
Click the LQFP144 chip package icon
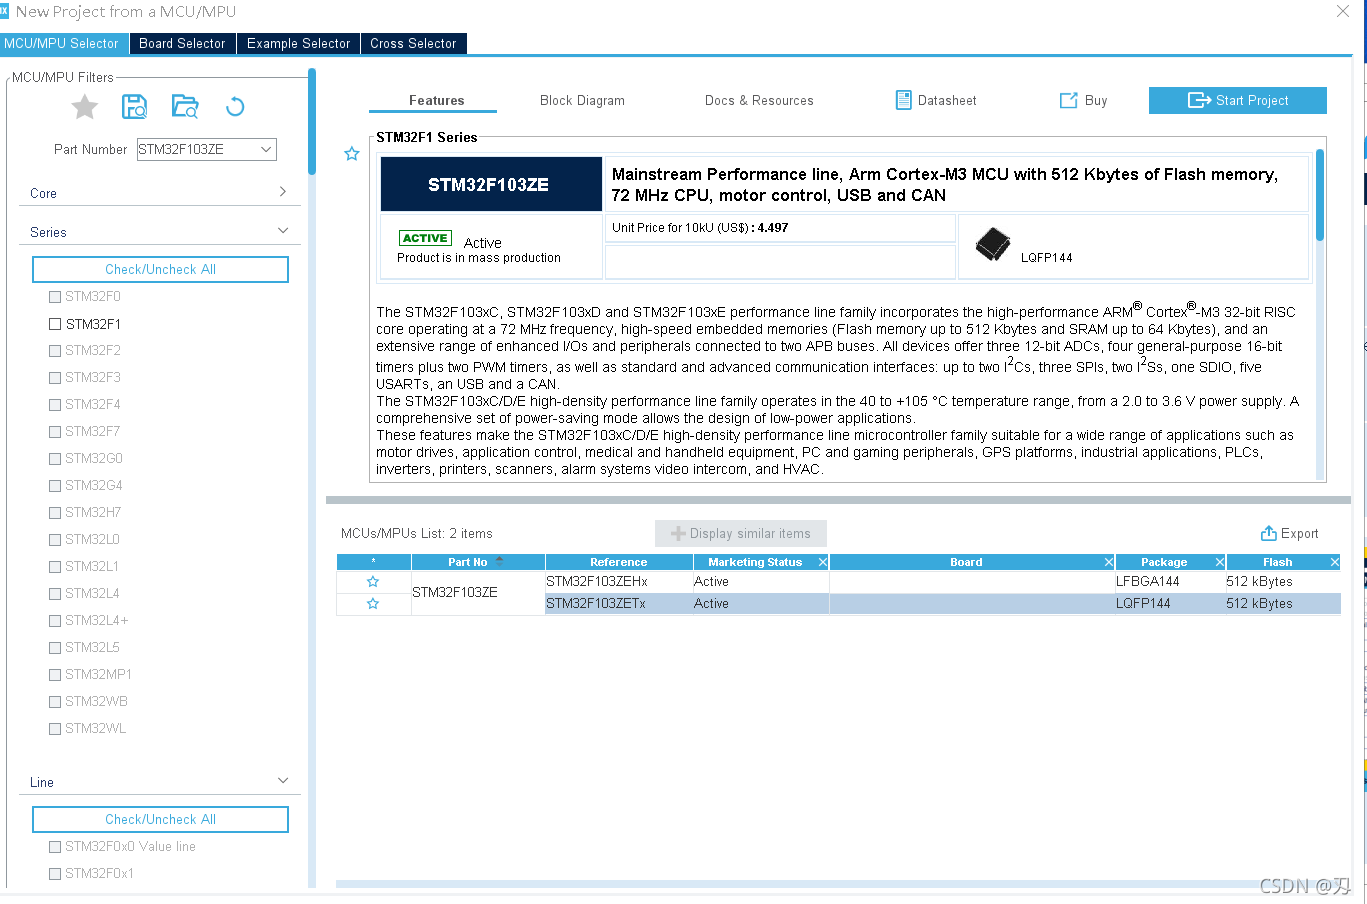[993, 244]
